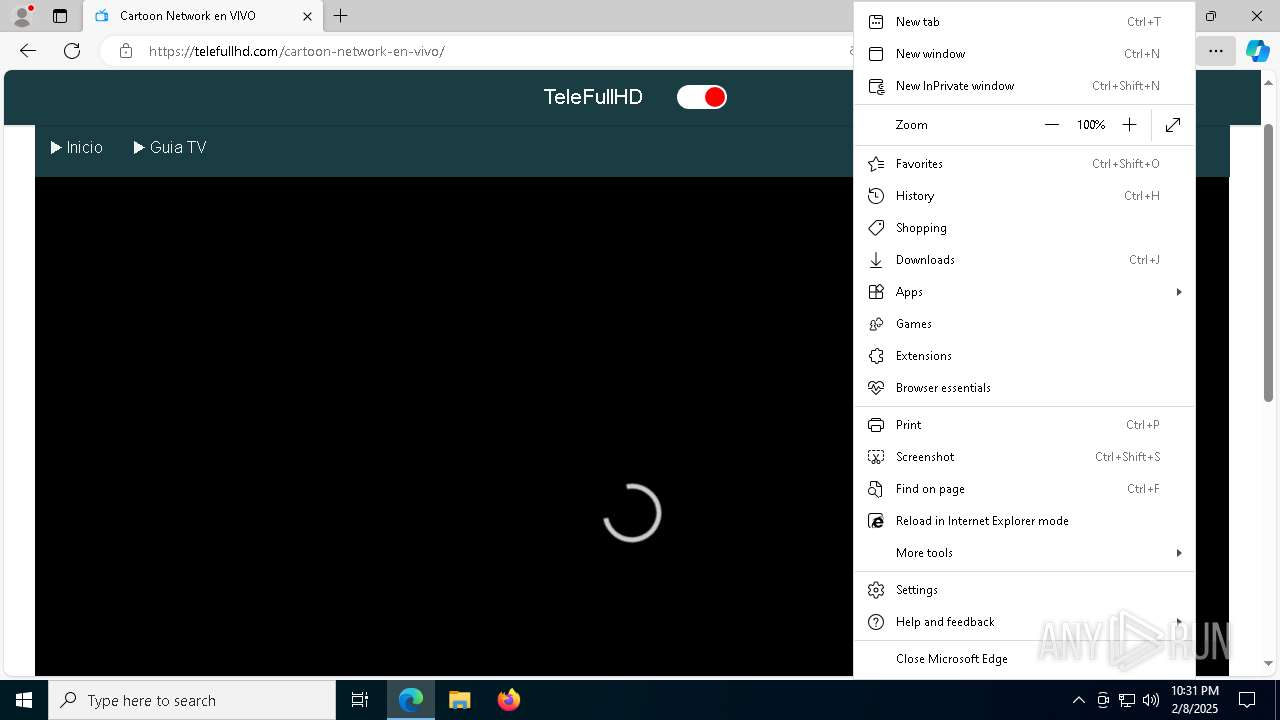The image size is (1280, 720).
Task: Choose New InPrivate window entry
Action: (1024, 86)
